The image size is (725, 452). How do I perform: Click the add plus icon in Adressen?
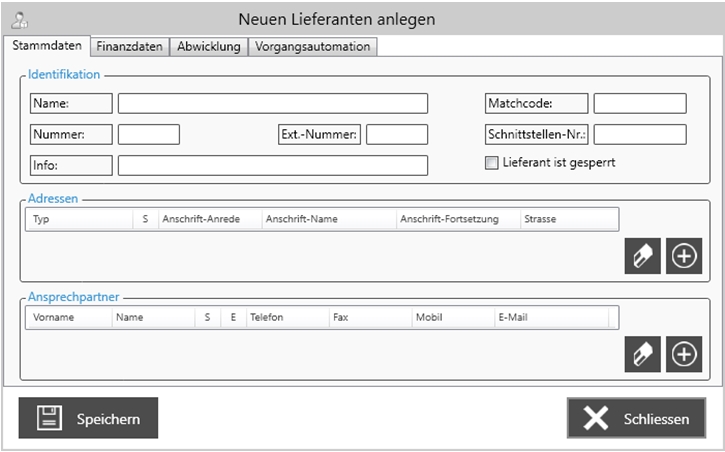(x=684, y=256)
